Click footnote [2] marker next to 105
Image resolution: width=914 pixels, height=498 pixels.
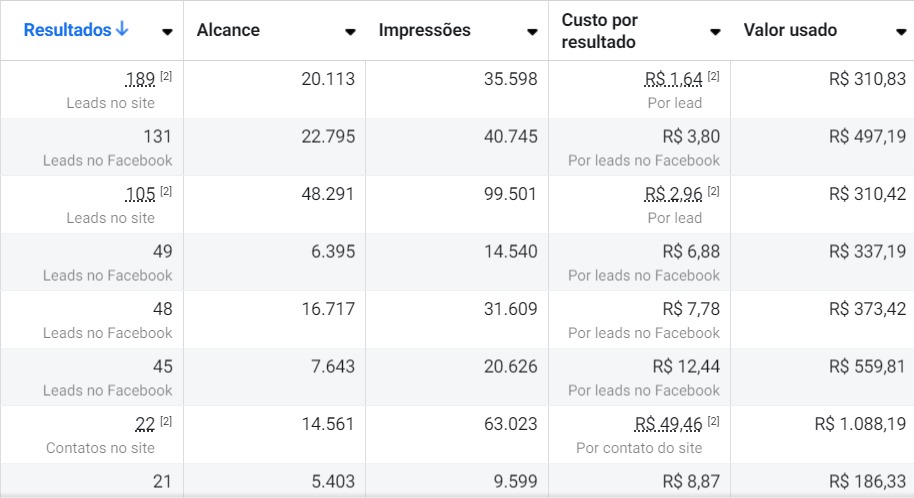point(166,191)
